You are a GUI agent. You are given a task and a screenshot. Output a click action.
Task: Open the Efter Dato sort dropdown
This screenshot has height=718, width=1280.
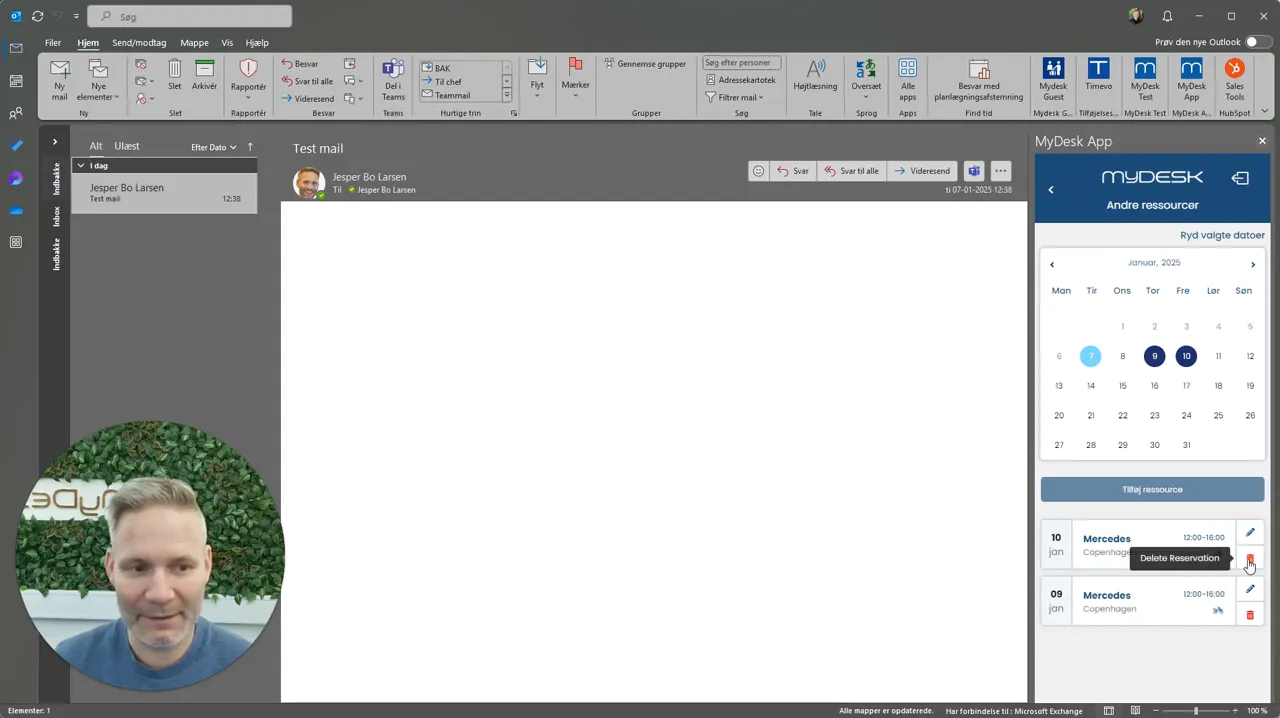tap(214, 147)
